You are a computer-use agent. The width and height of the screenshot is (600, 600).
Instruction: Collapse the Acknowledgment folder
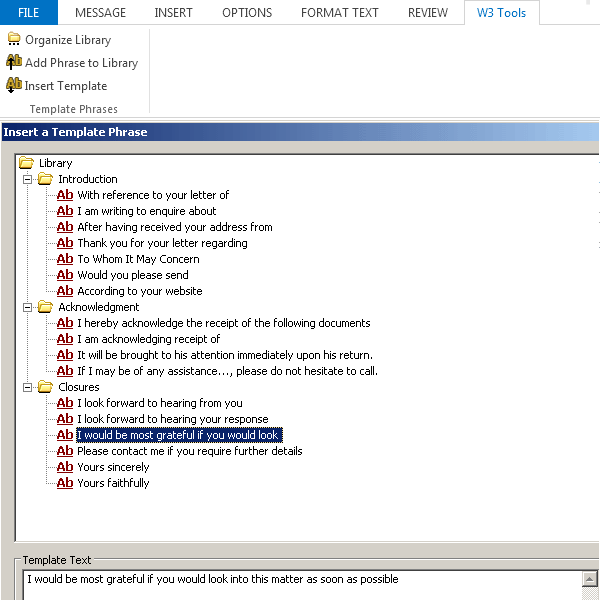tap(27, 307)
